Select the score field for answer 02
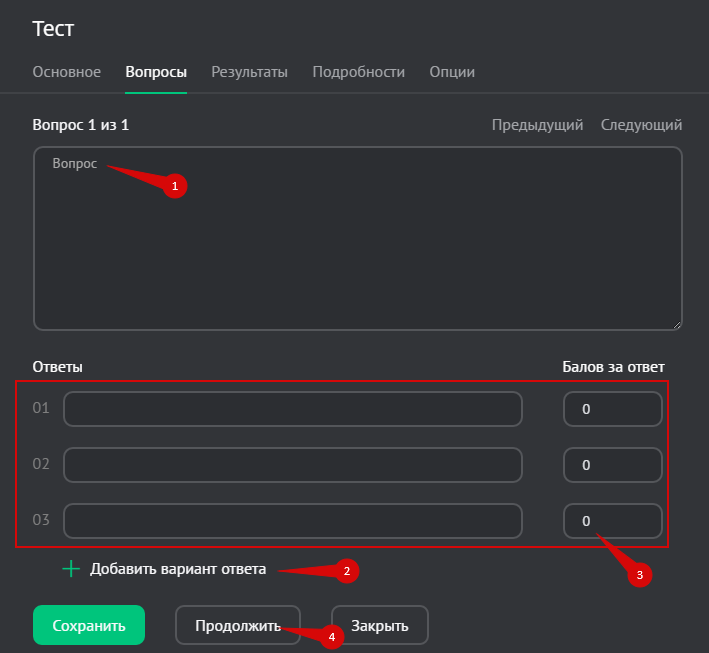Screen dimensions: 709x653 [x=612, y=465]
